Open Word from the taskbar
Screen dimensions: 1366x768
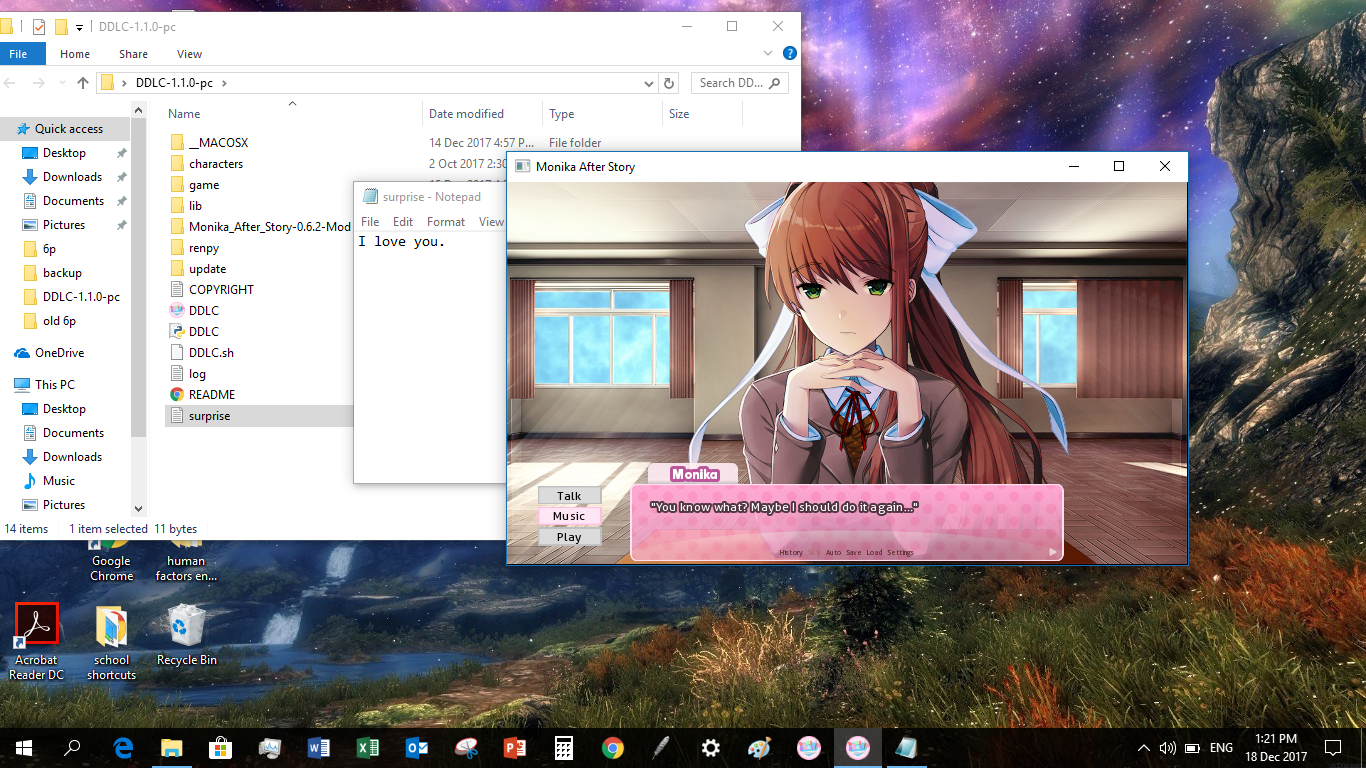[319, 747]
